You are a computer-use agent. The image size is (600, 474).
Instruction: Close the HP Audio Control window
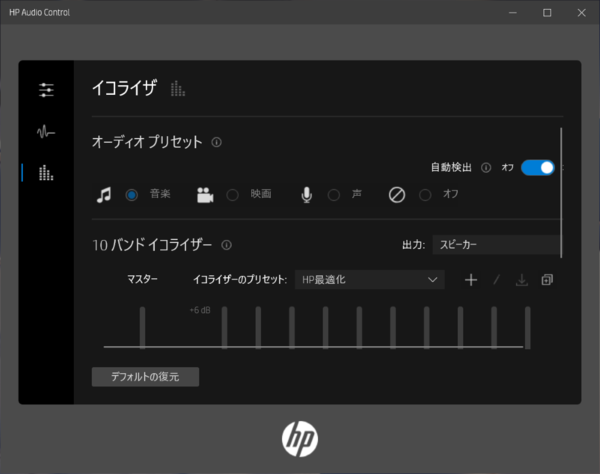[x=582, y=13]
